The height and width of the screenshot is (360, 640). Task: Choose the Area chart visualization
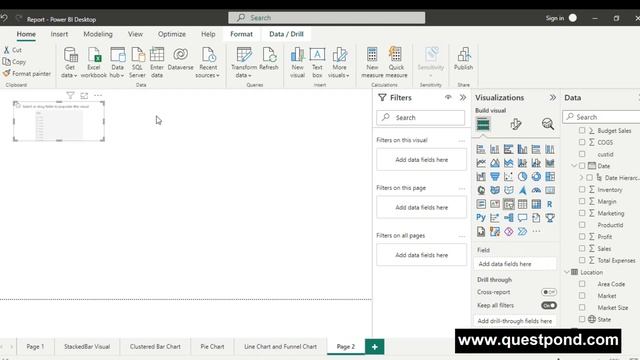click(x=495, y=163)
